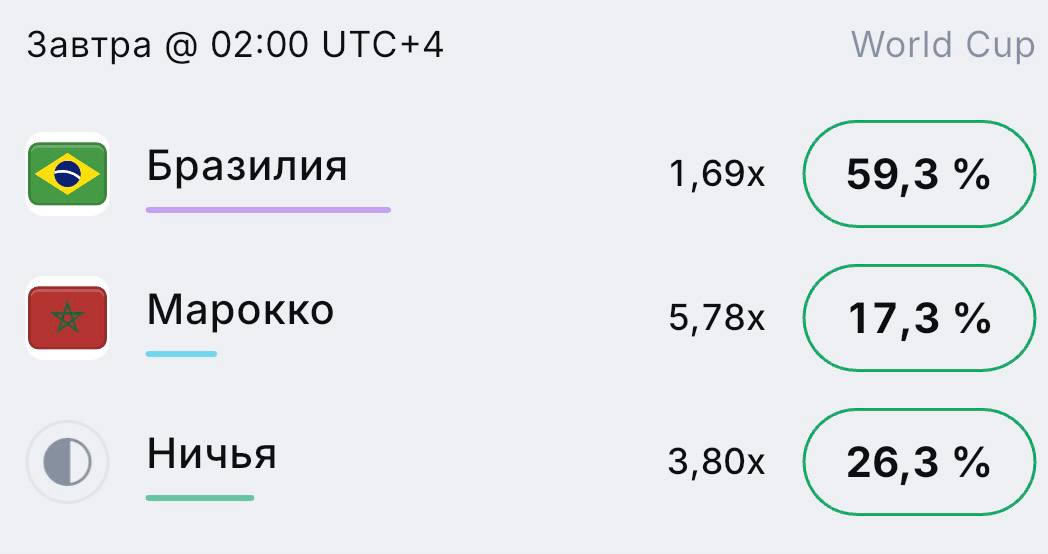Select the 17,3 % Morocco outcome button
Viewport: 1048px width, 554px height.
coord(918,318)
